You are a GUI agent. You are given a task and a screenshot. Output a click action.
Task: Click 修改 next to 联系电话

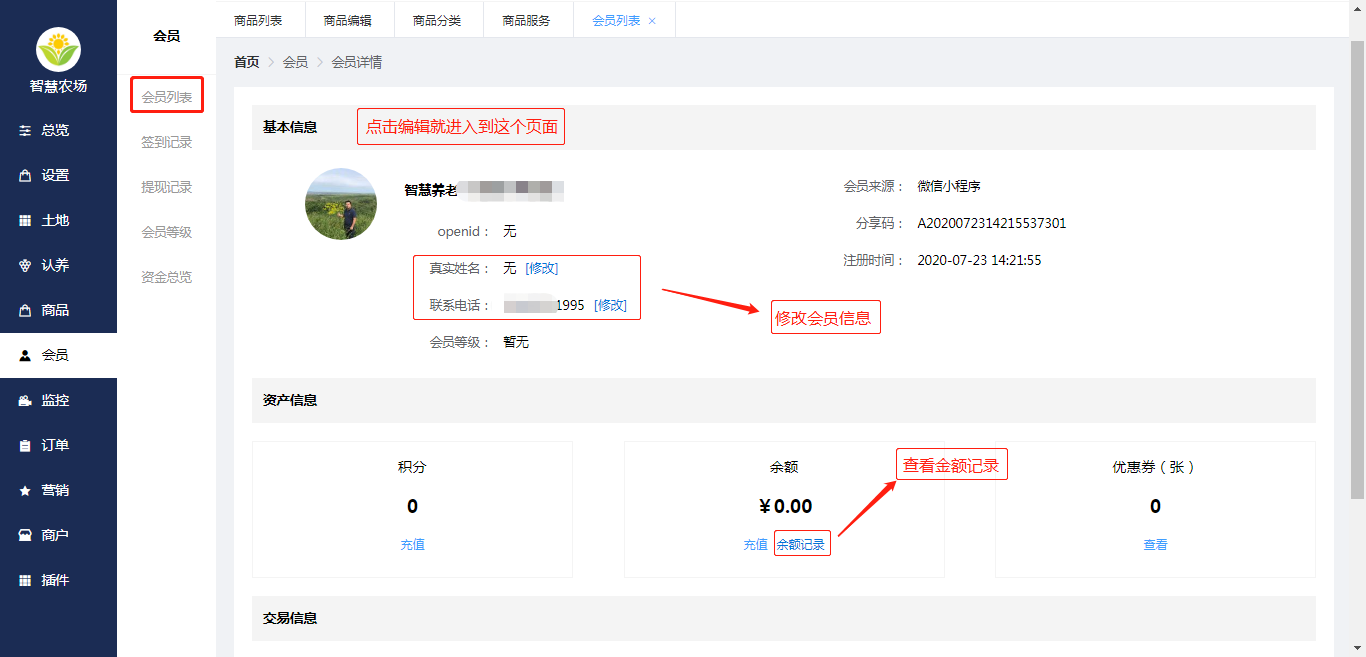[610, 305]
